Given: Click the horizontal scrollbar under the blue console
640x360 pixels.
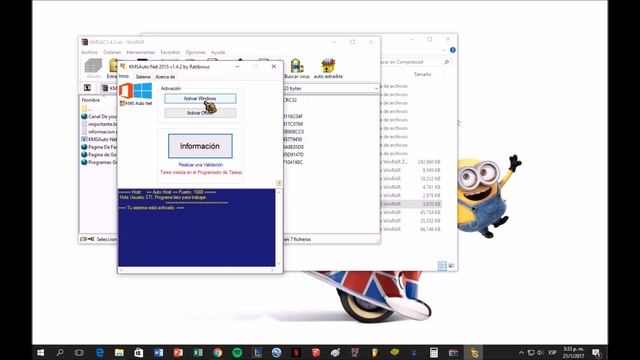Looking at the screenshot, I should point(196,270).
